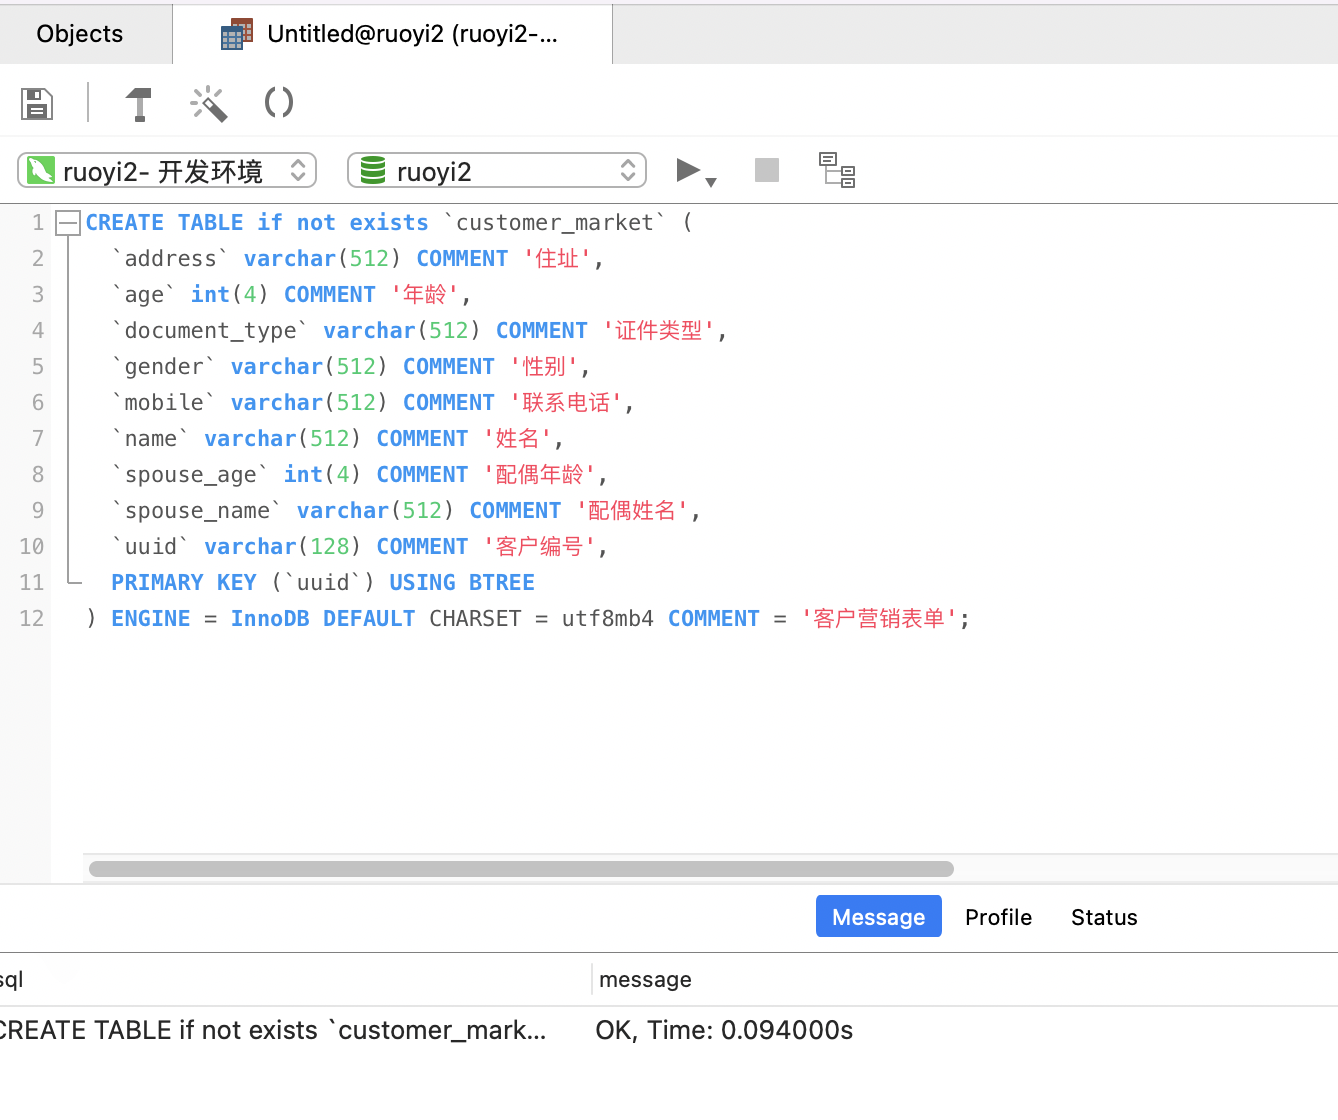Save the current SQL query

coord(37,103)
